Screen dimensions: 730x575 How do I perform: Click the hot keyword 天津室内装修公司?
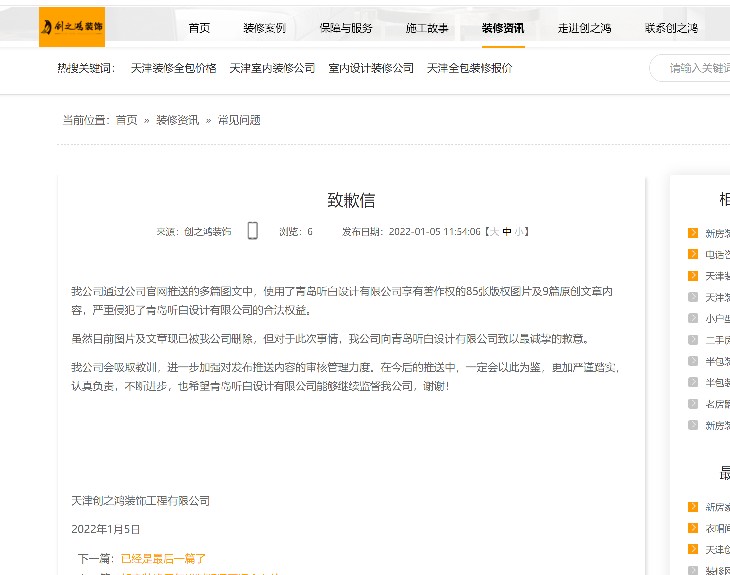(272, 68)
